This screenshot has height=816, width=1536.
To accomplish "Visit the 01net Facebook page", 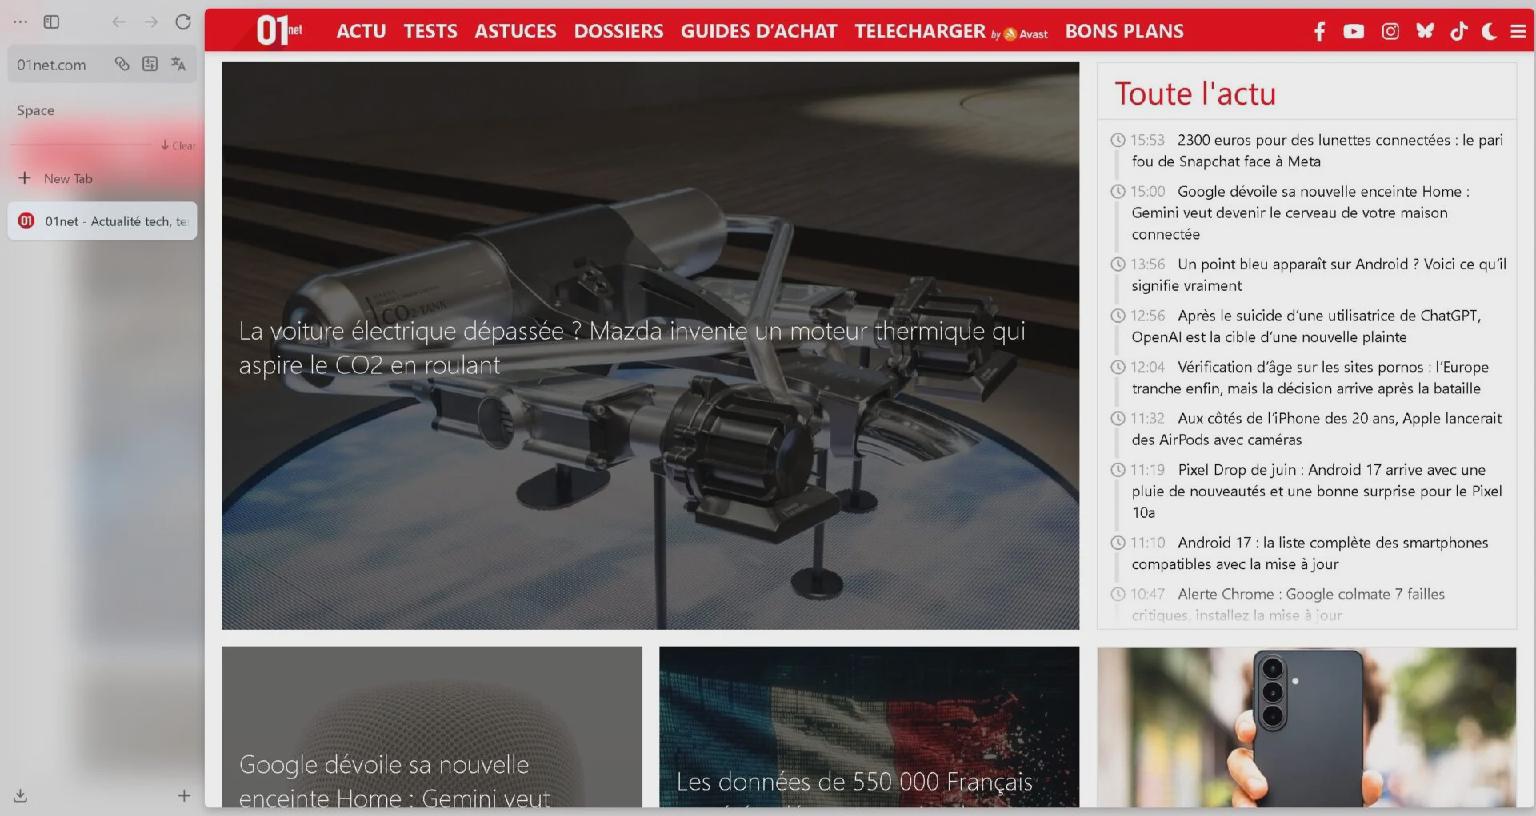I will click(1319, 31).
